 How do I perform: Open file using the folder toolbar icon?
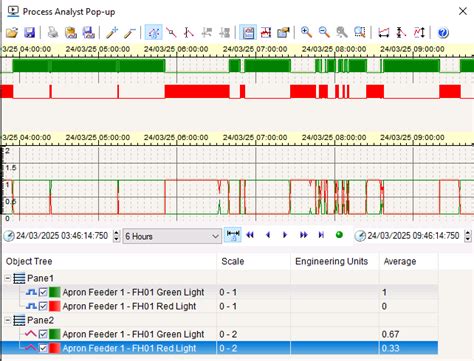(12, 33)
